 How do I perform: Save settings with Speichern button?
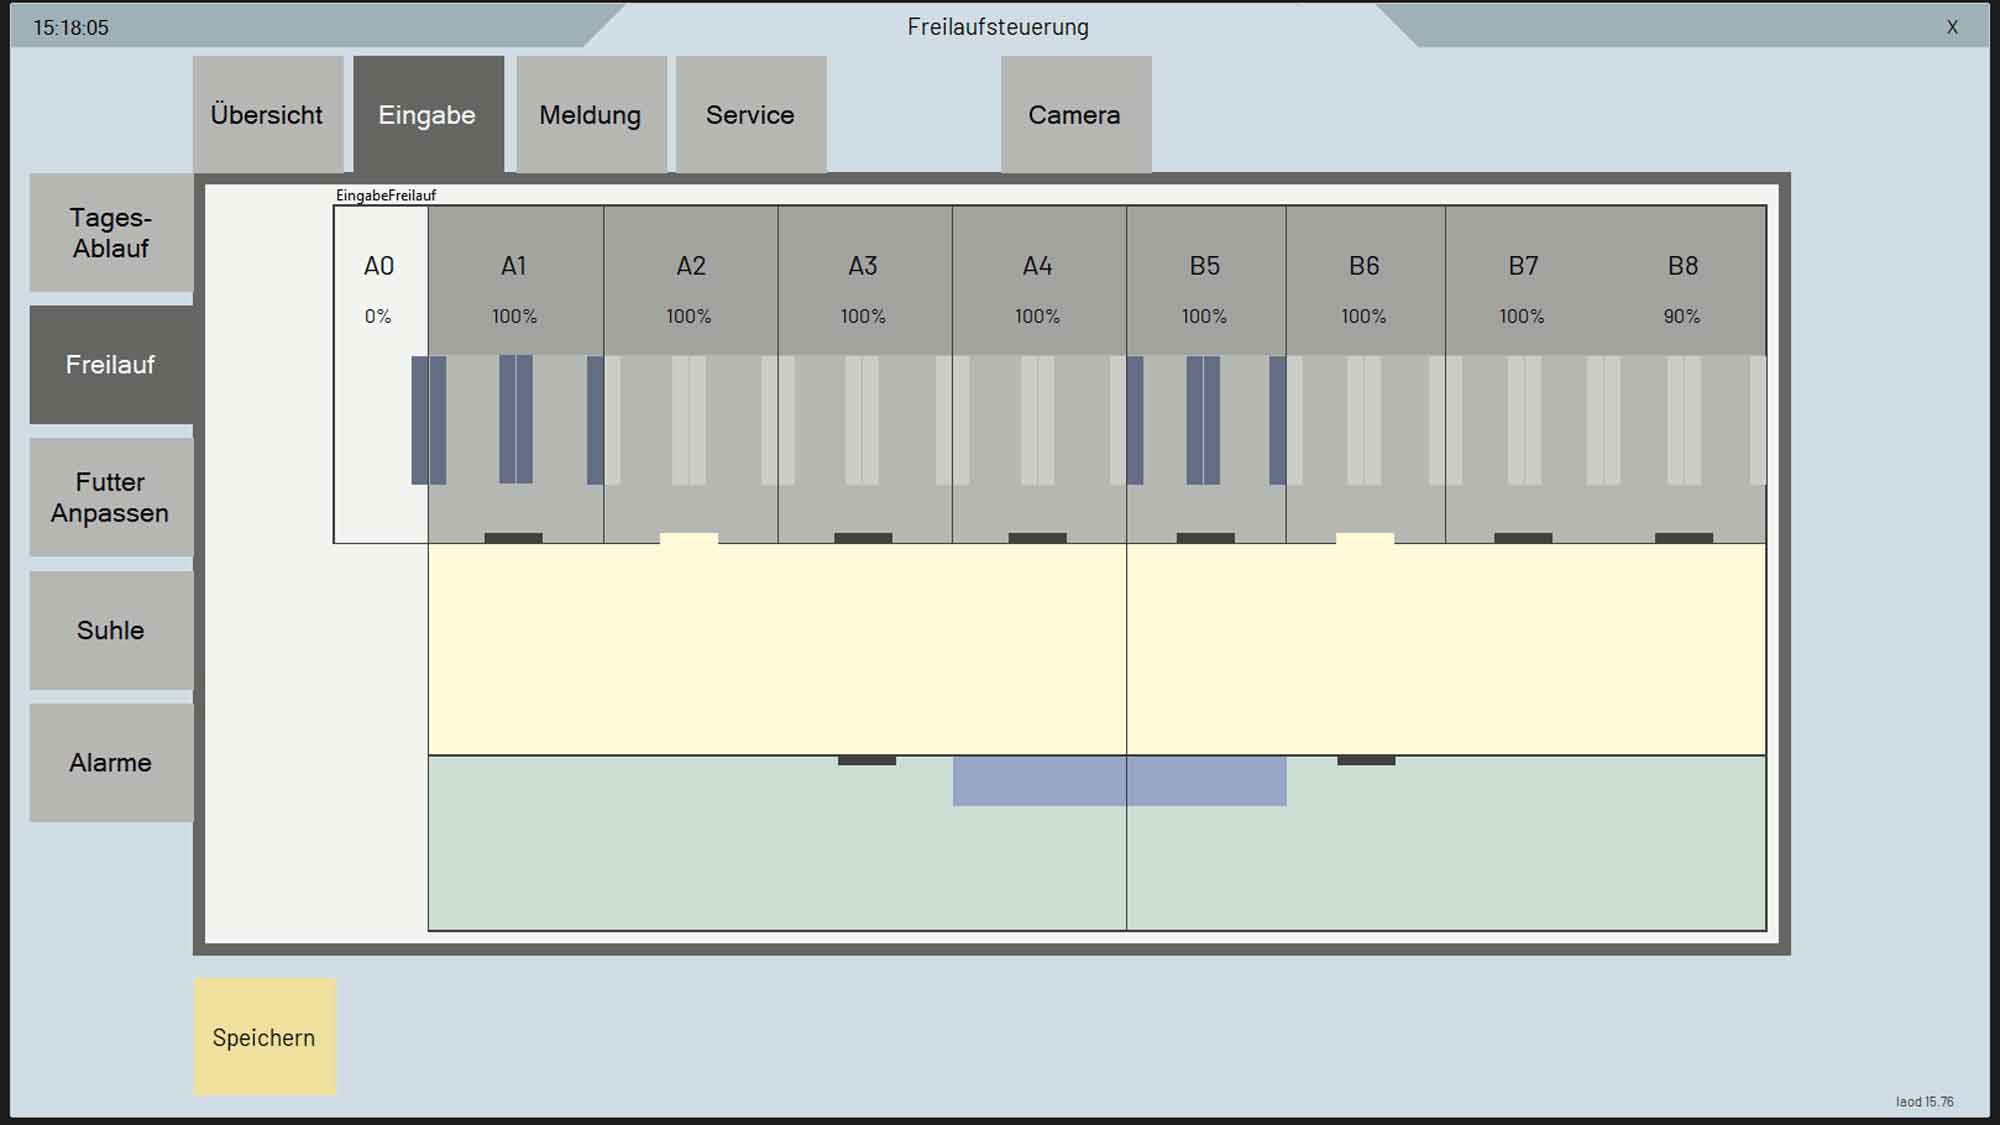[264, 1037]
